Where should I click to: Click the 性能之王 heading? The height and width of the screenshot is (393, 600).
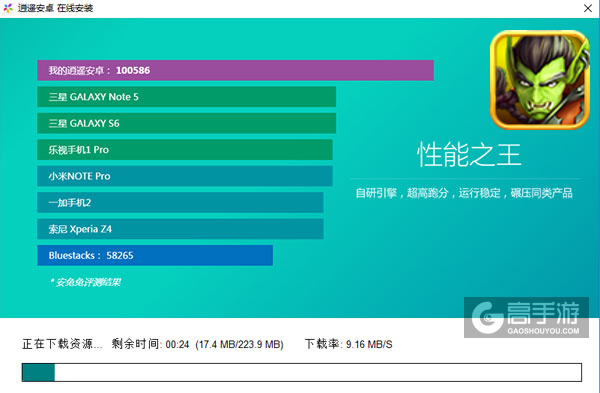pos(469,154)
